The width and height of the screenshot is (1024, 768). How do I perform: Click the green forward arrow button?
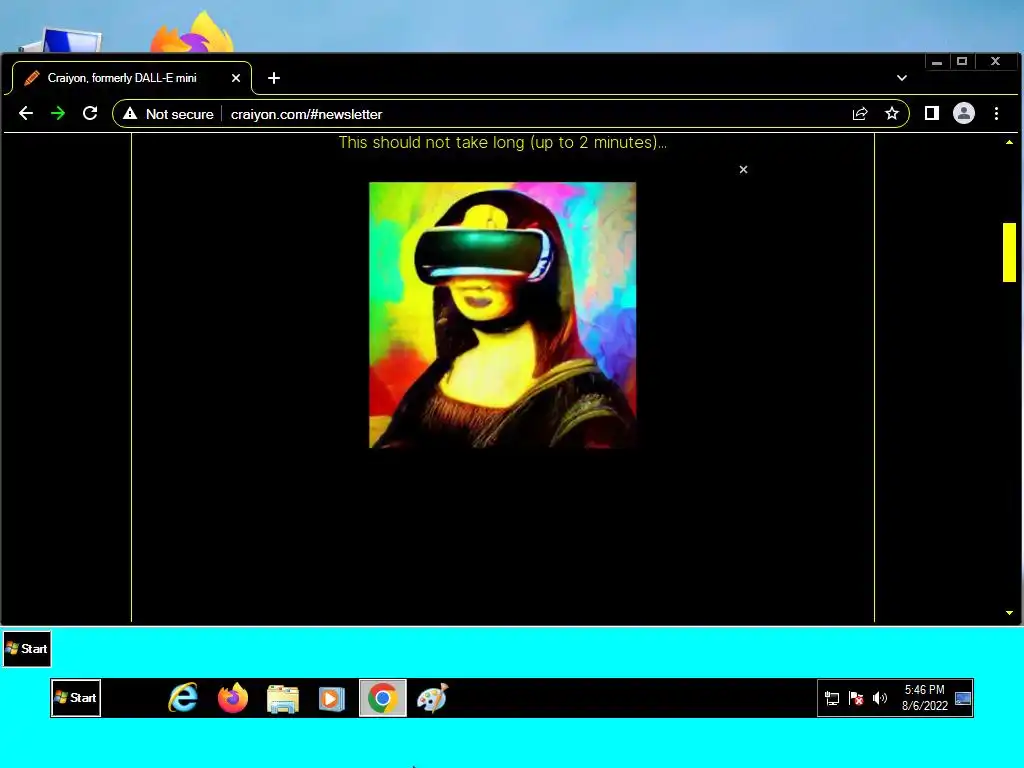tap(58, 114)
